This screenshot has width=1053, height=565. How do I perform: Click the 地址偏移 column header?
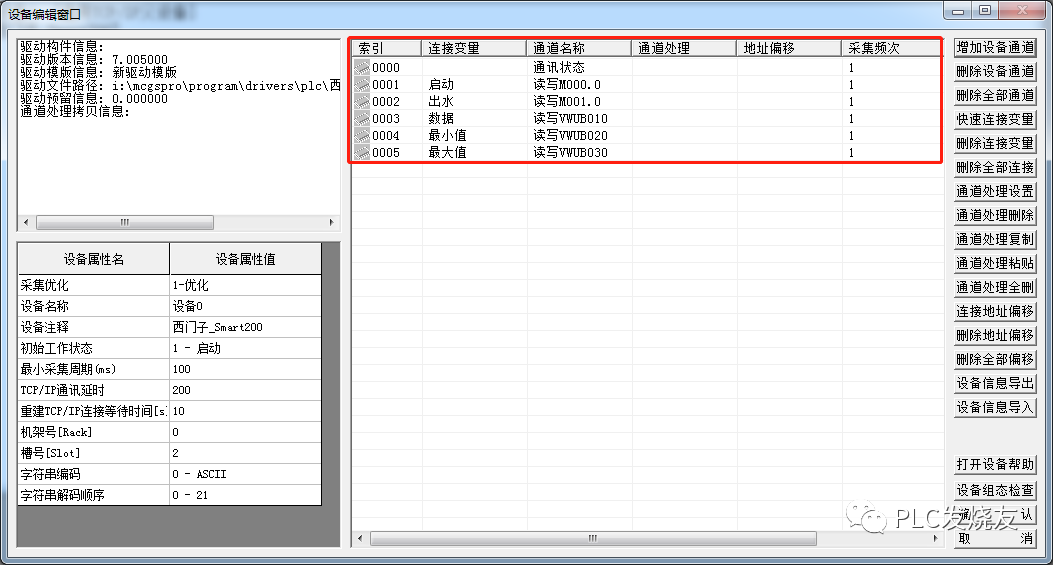(789, 48)
